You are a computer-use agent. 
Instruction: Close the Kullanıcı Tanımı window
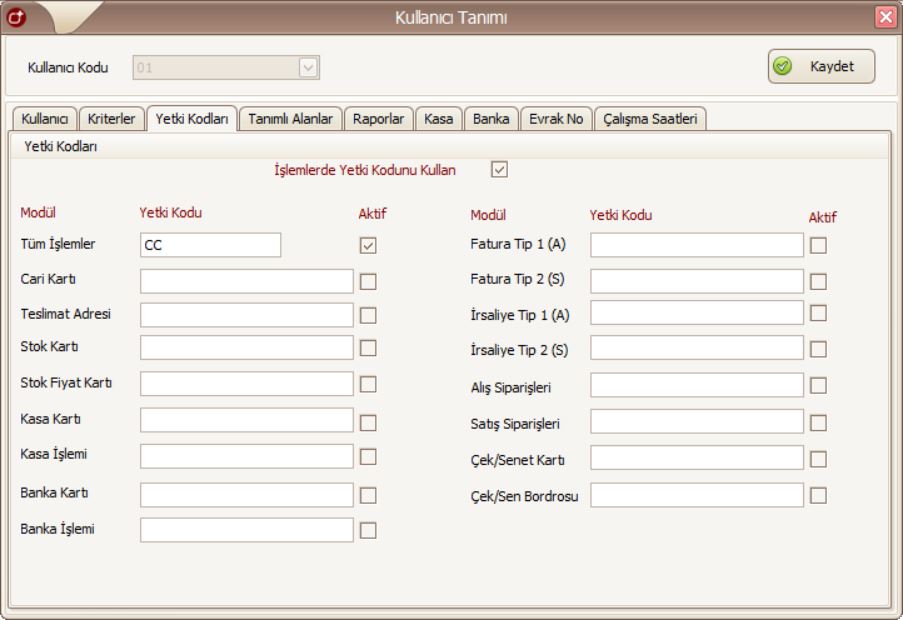coord(887,17)
